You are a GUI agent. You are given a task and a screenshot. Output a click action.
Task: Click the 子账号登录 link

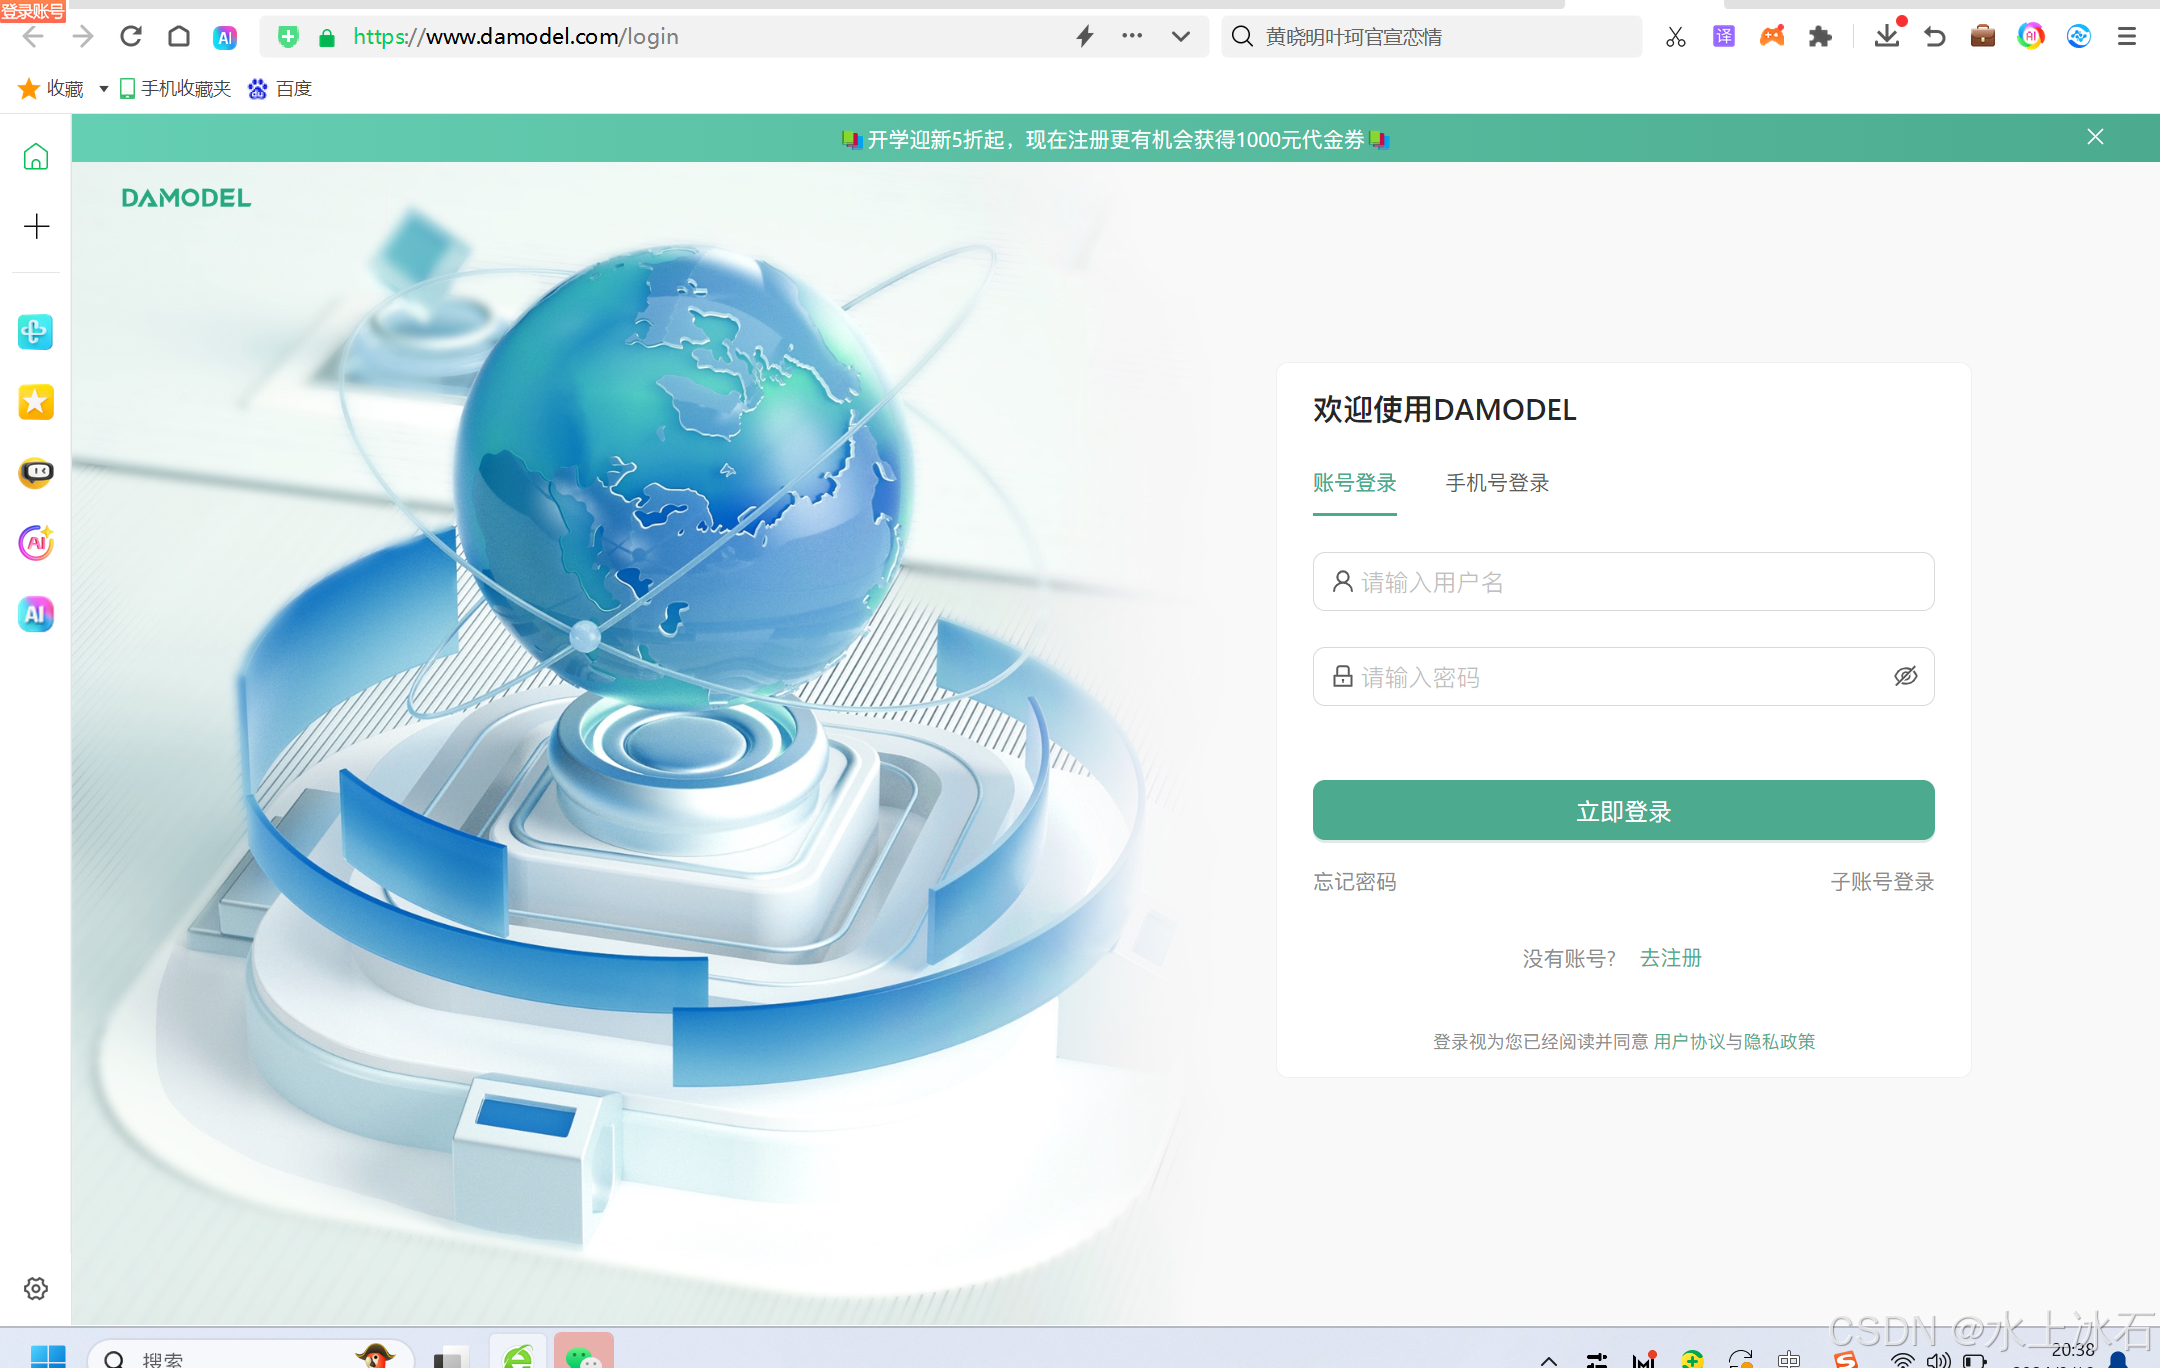[1882, 882]
